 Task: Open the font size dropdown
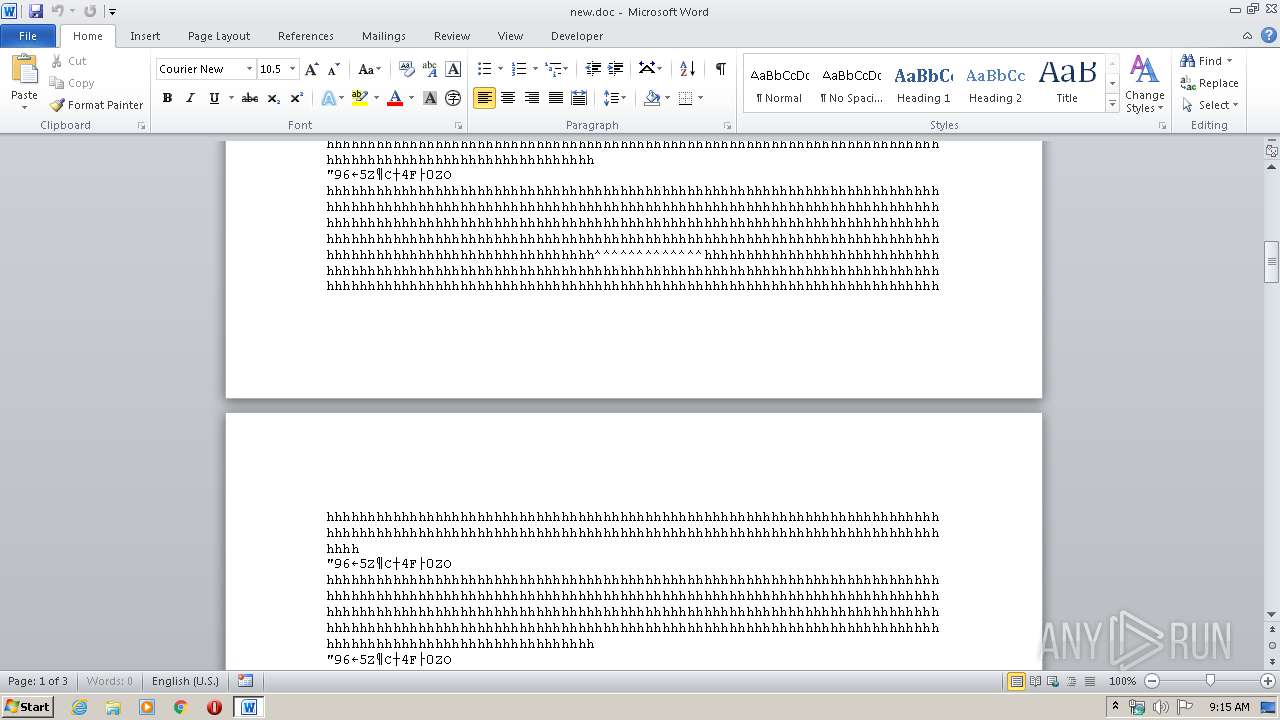(x=292, y=69)
